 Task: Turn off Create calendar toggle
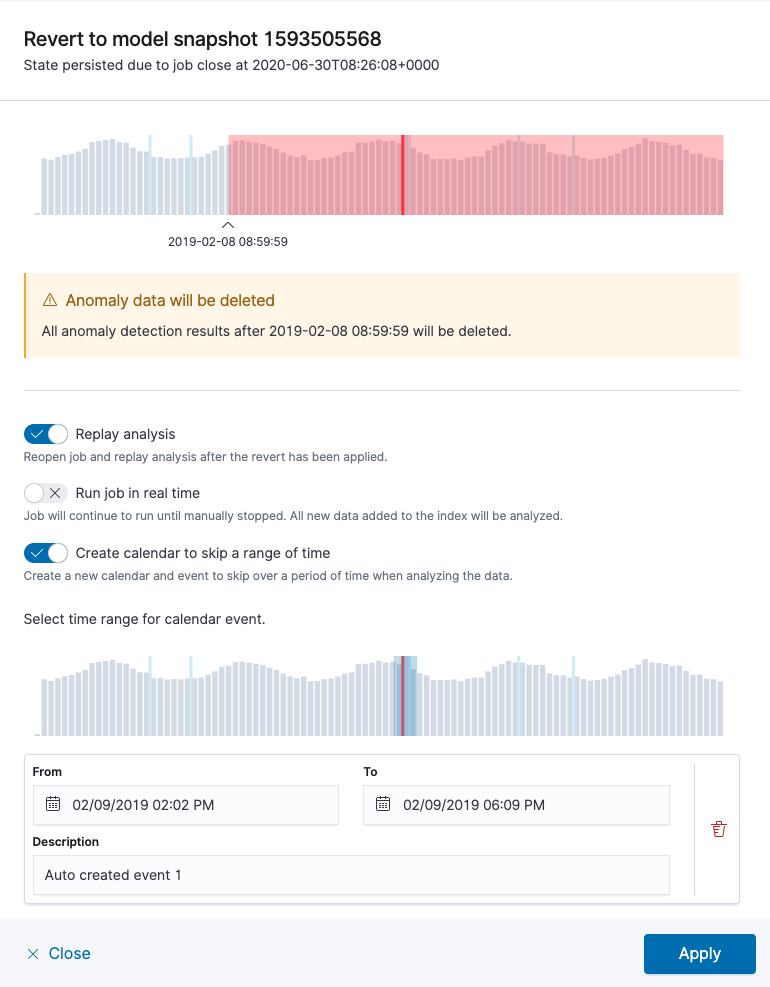tap(46, 553)
